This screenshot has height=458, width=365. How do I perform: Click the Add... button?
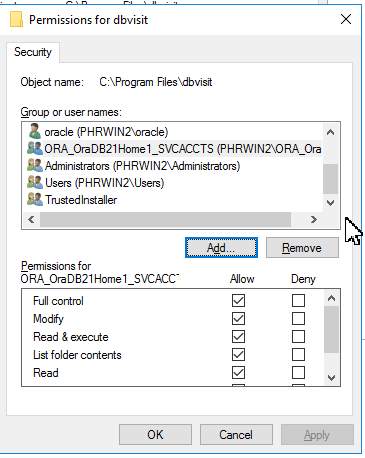(x=221, y=248)
